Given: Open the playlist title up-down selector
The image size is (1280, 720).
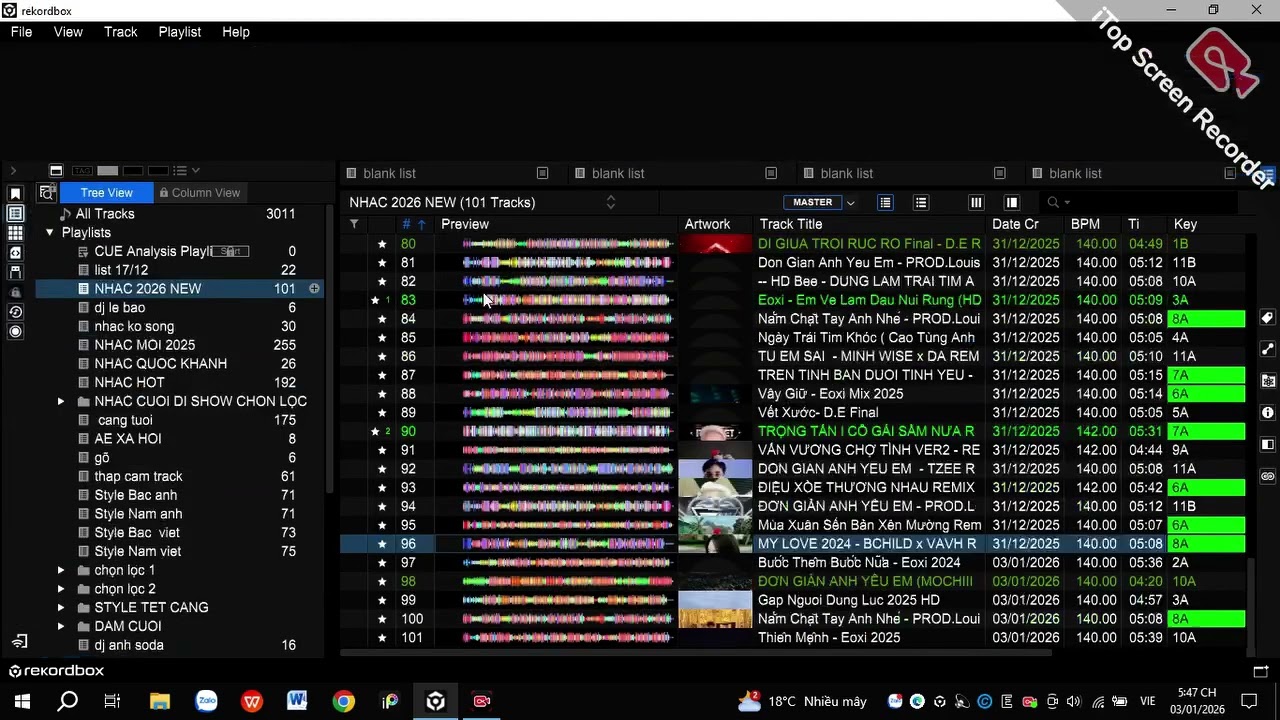Looking at the screenshot, I should coord(610,202).
